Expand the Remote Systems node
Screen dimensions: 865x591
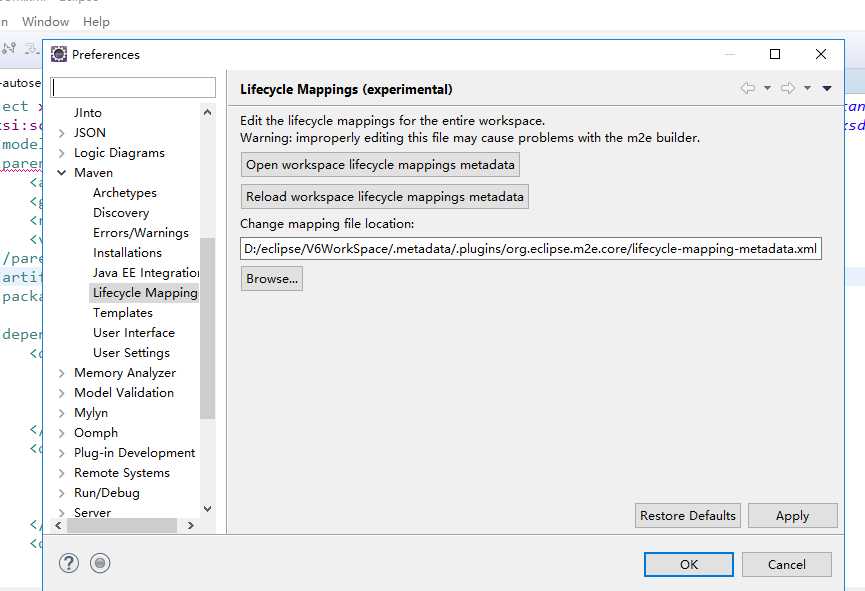click(x=61, y=473)
